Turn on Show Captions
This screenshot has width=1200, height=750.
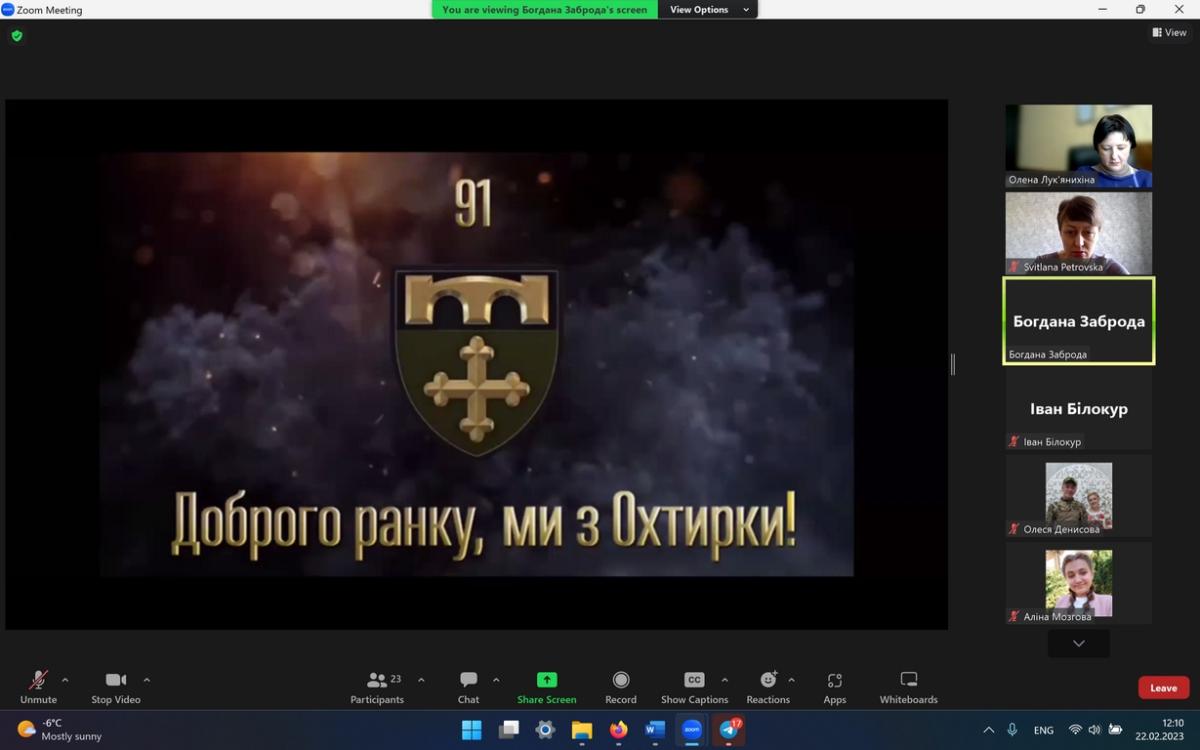coord(694,680)
